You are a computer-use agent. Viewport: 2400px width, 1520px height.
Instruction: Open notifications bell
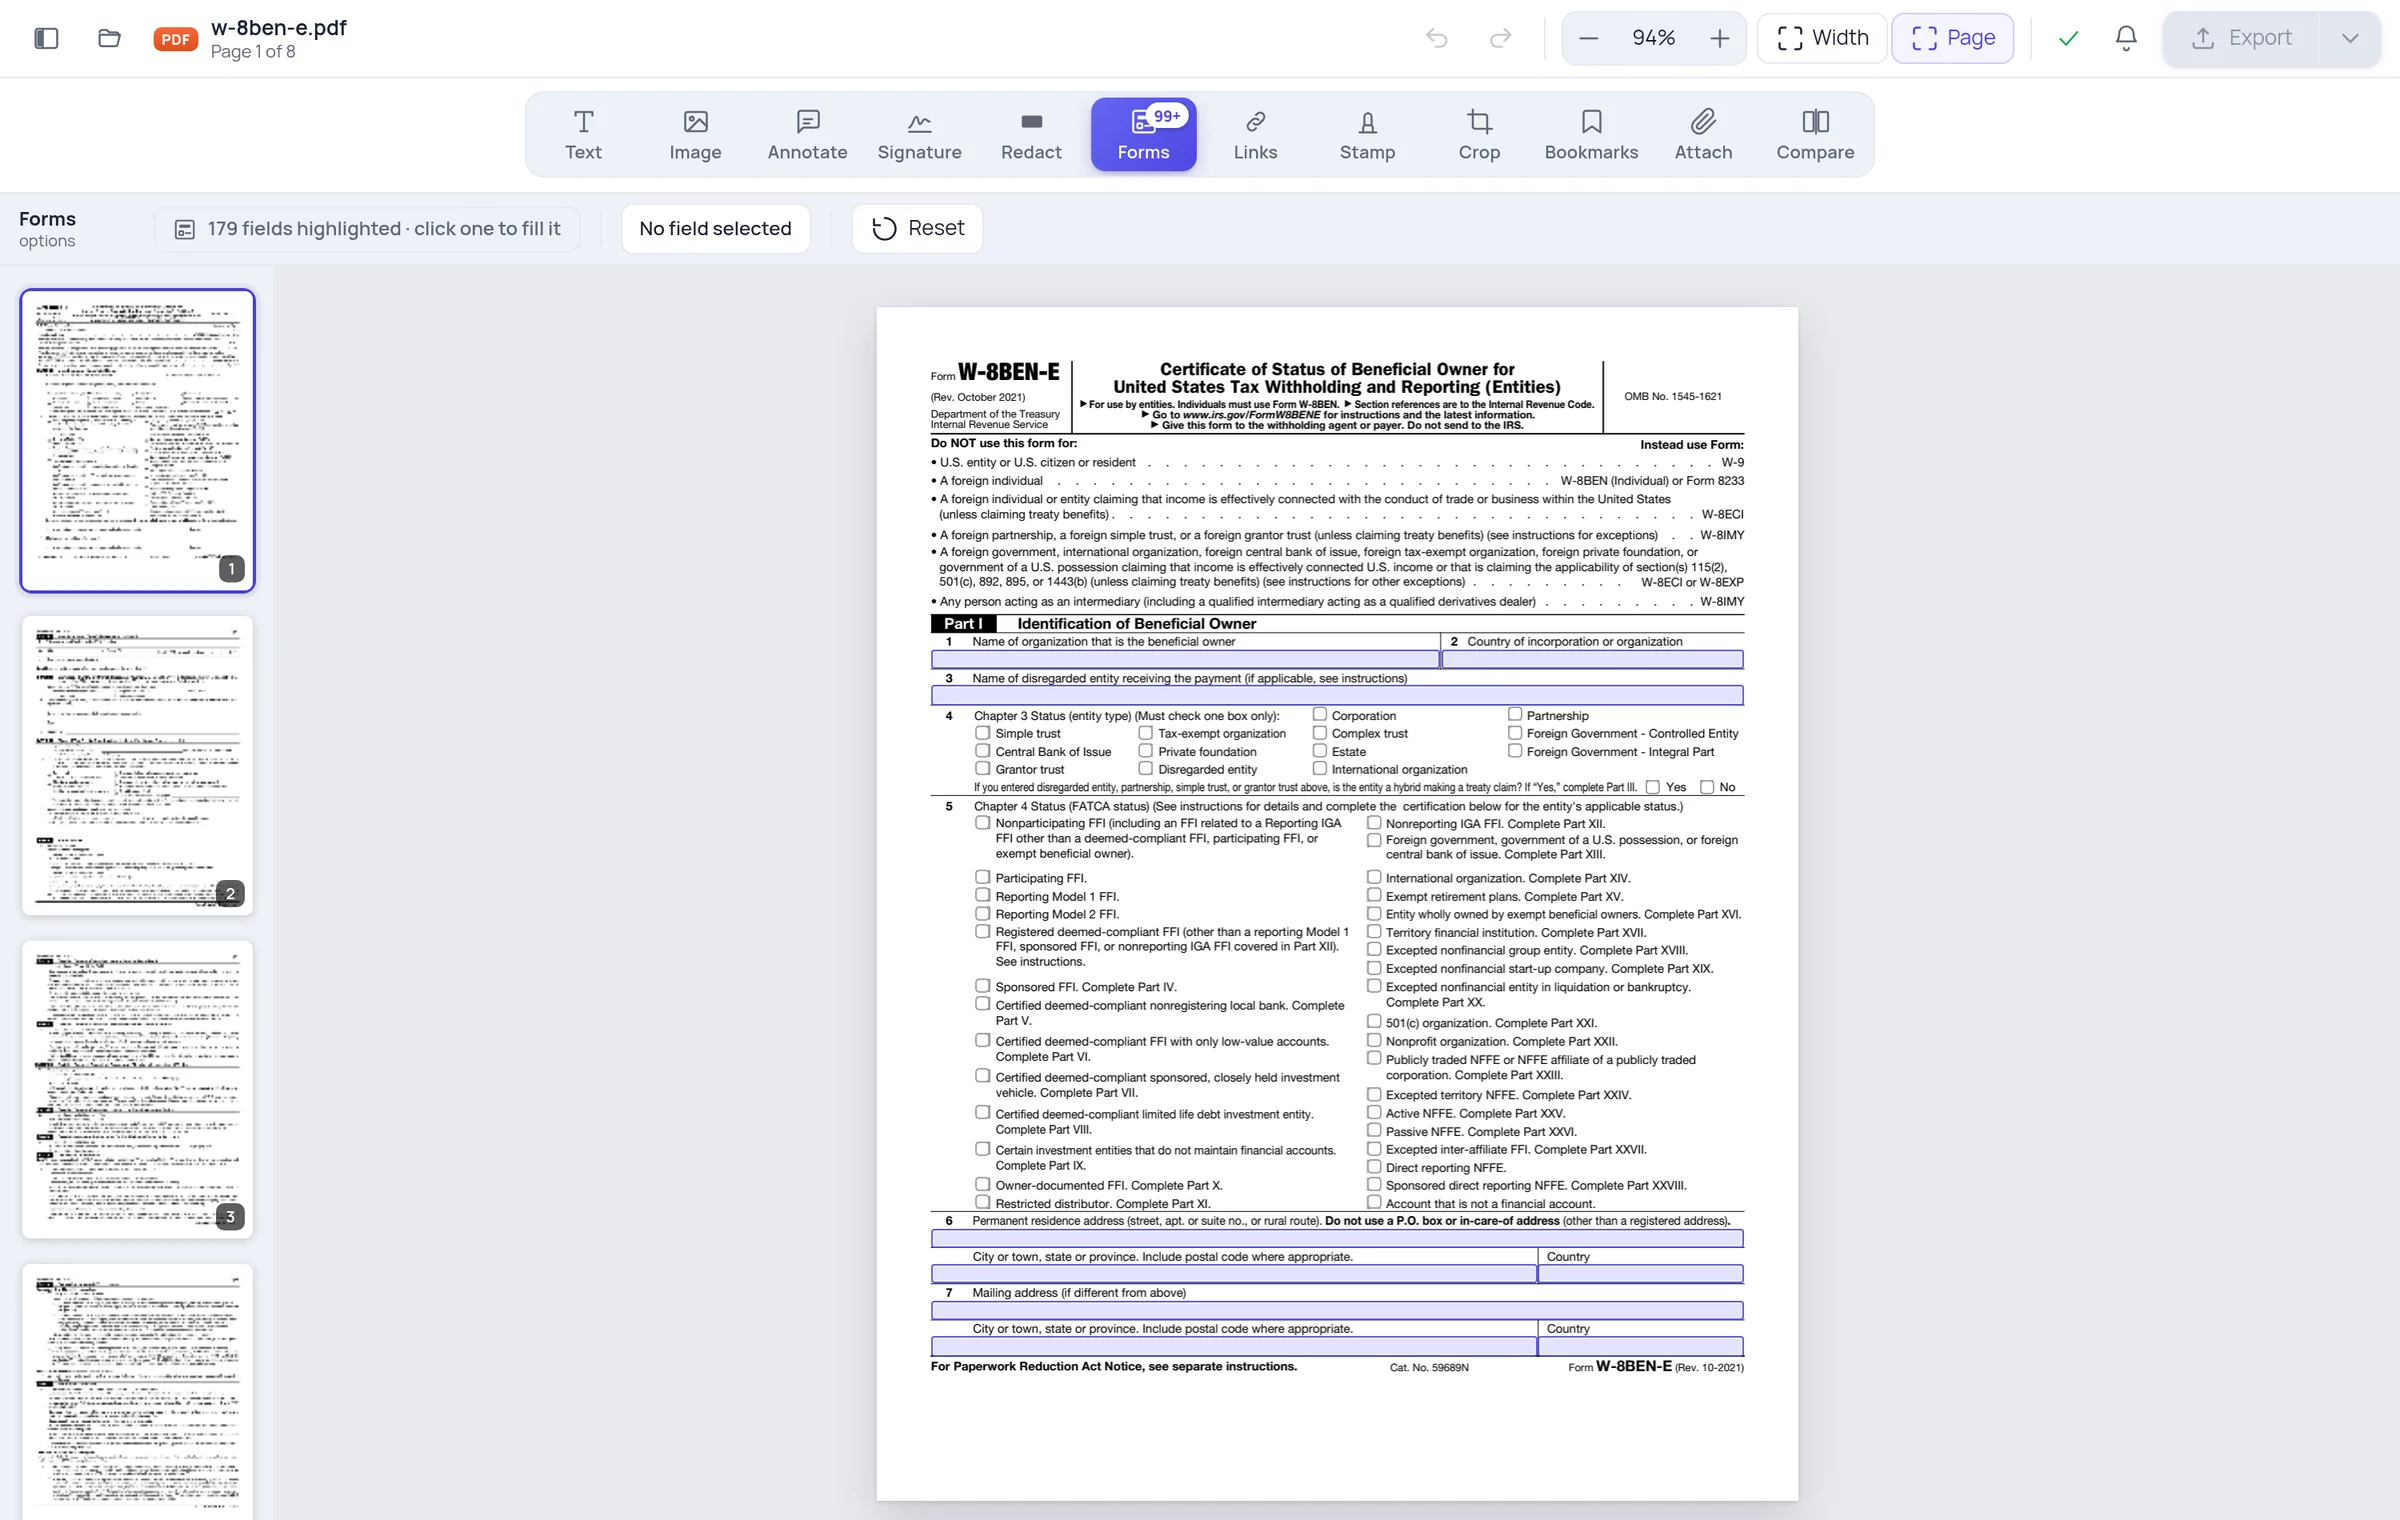(2126, 38)
